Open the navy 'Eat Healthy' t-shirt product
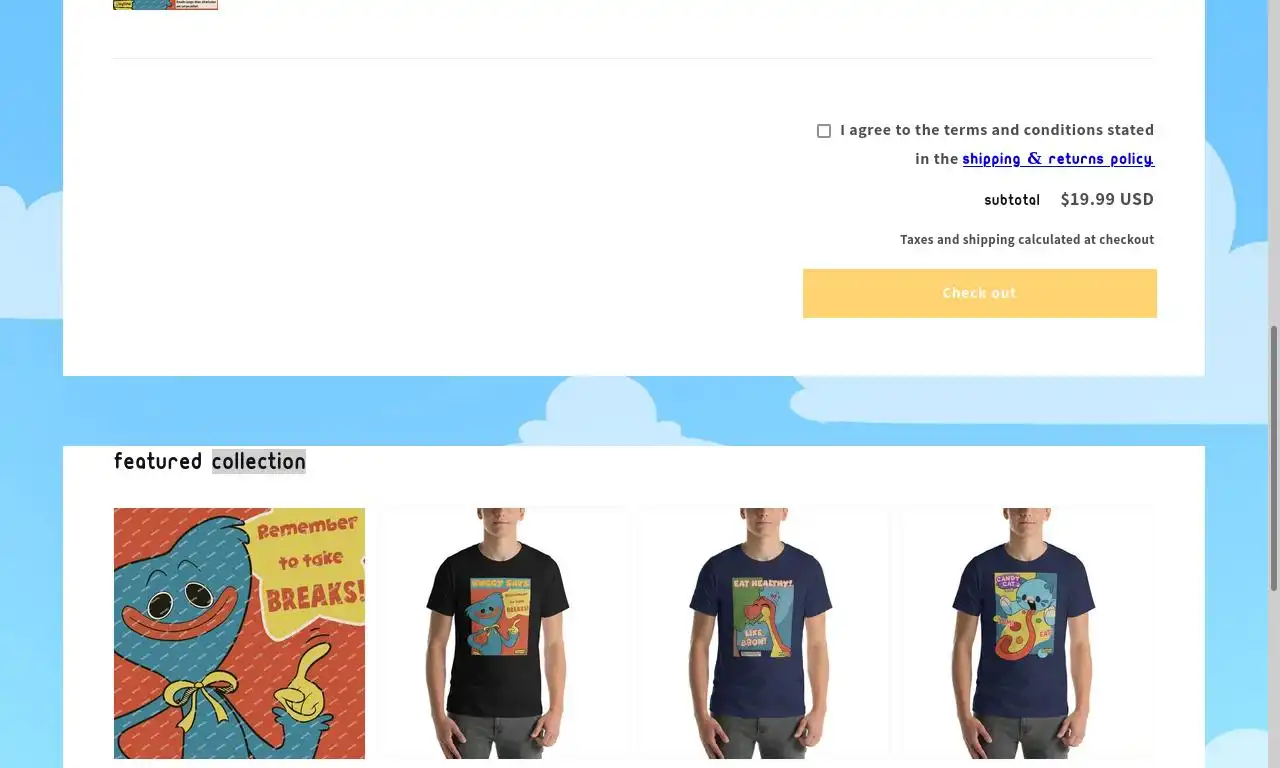 pos(764,633)
